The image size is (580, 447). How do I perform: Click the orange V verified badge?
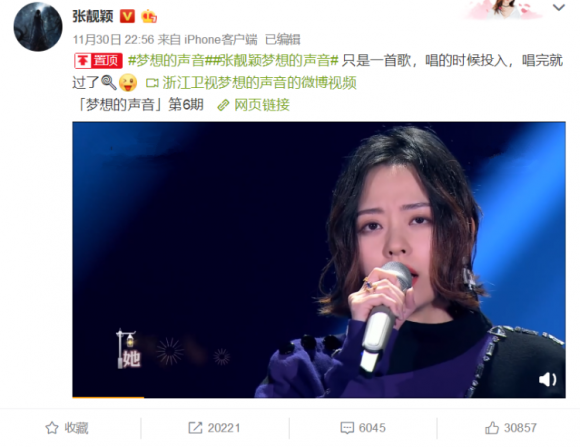[x=128, y=16]
